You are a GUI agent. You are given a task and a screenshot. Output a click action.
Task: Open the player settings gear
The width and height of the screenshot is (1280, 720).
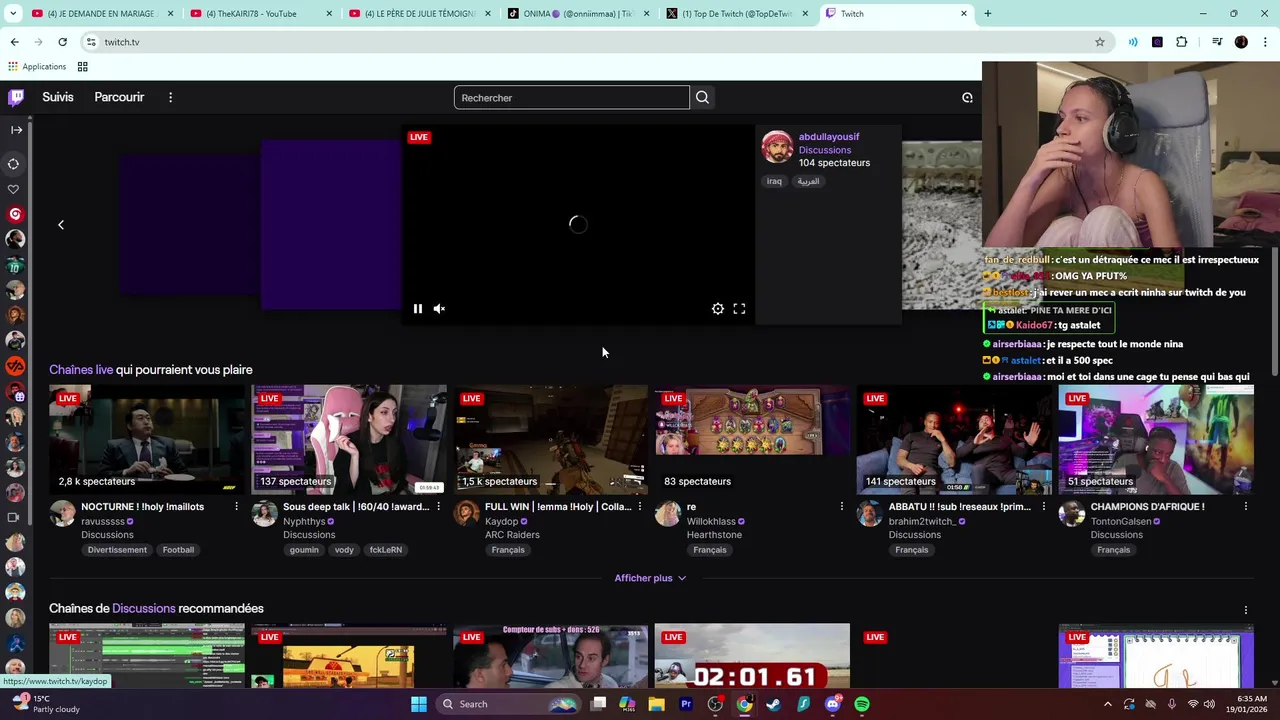tap(718, 309)
